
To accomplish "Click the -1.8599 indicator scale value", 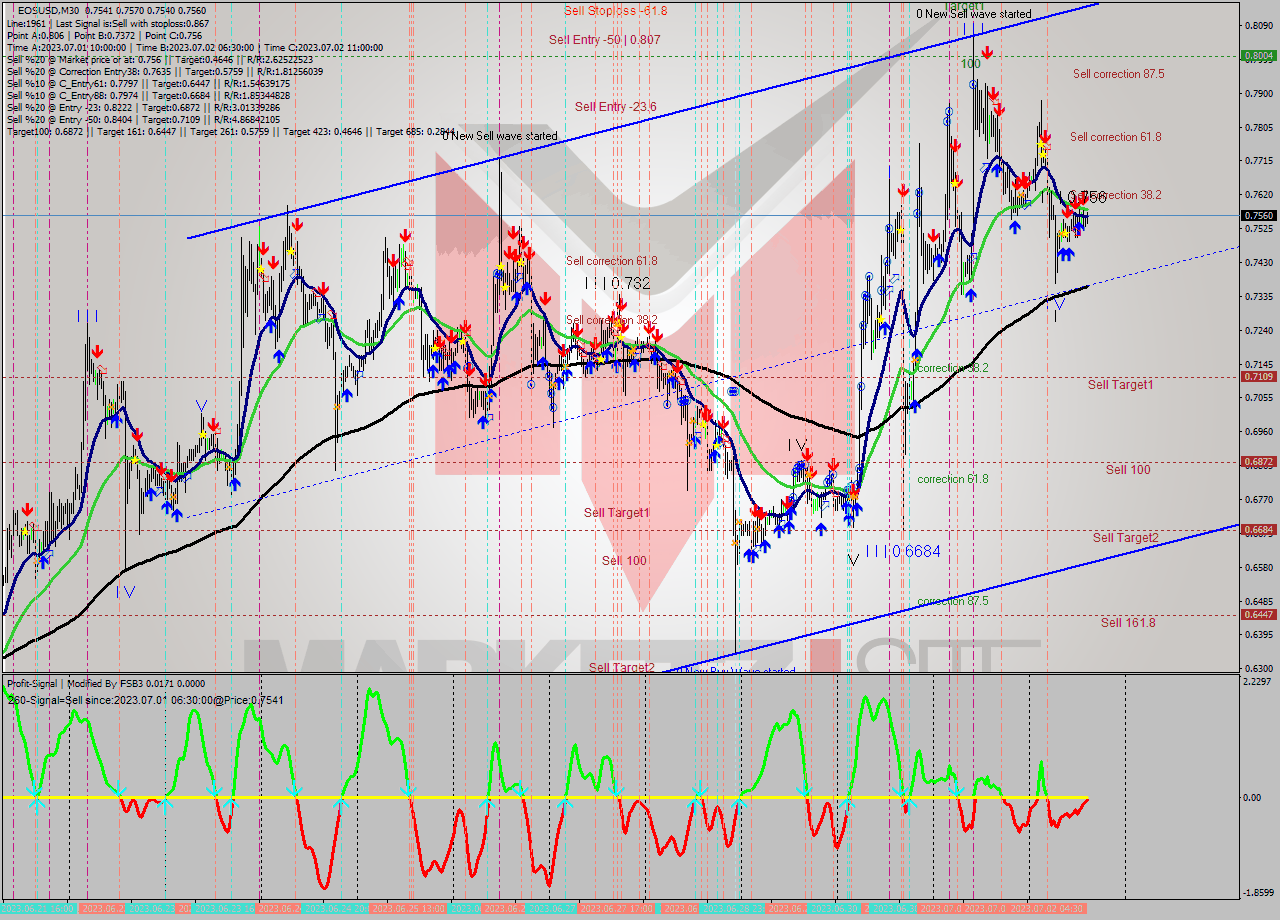I will pos(1258,893).
